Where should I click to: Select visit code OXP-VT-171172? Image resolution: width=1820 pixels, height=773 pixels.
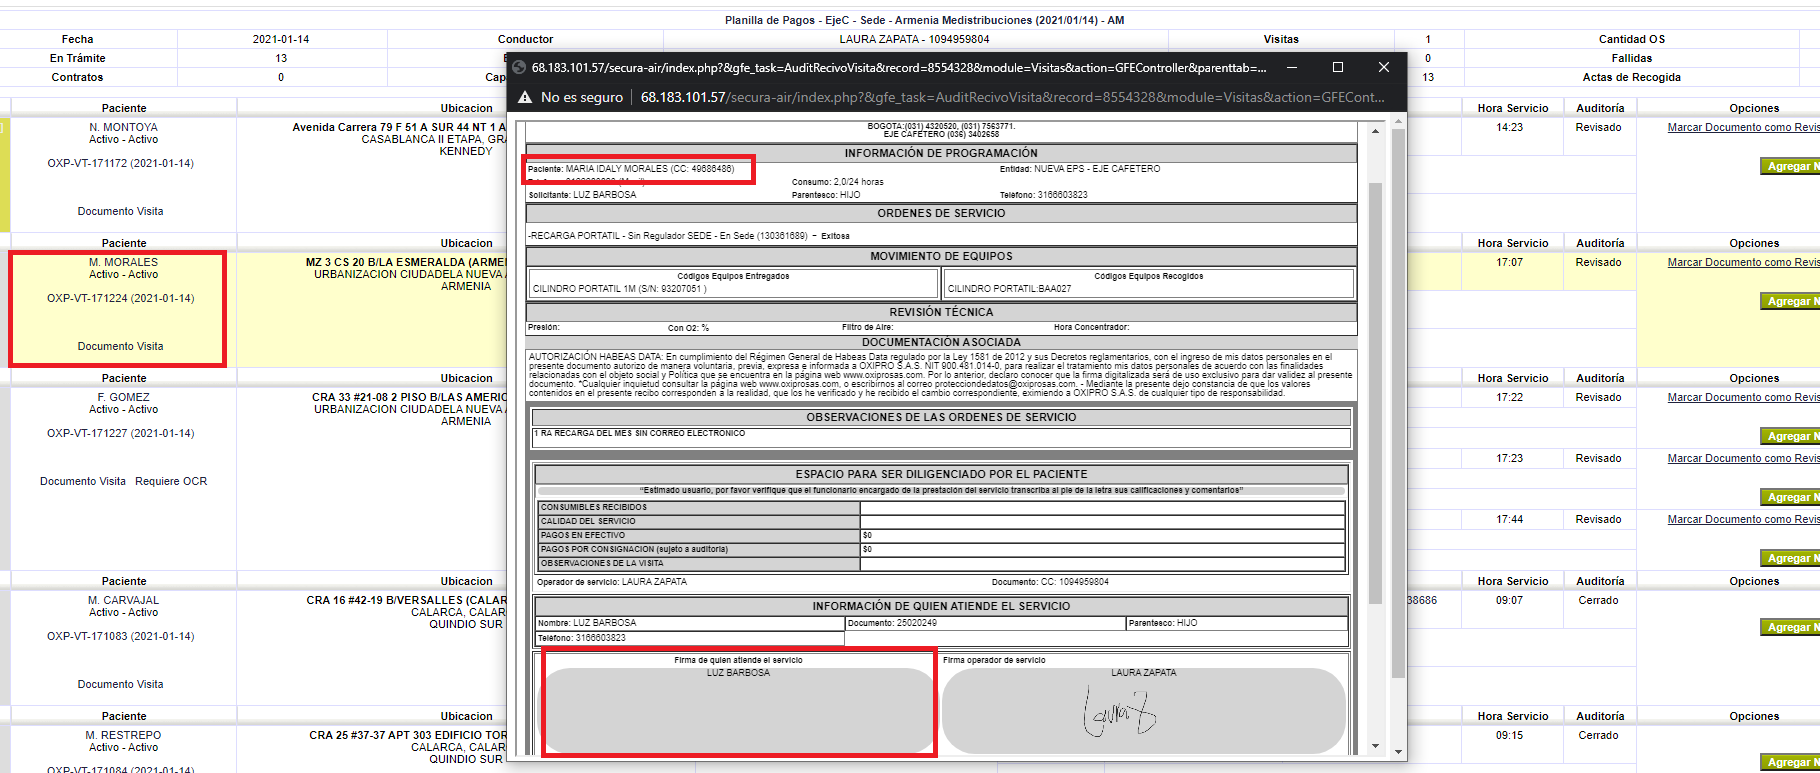coord(120,163)
